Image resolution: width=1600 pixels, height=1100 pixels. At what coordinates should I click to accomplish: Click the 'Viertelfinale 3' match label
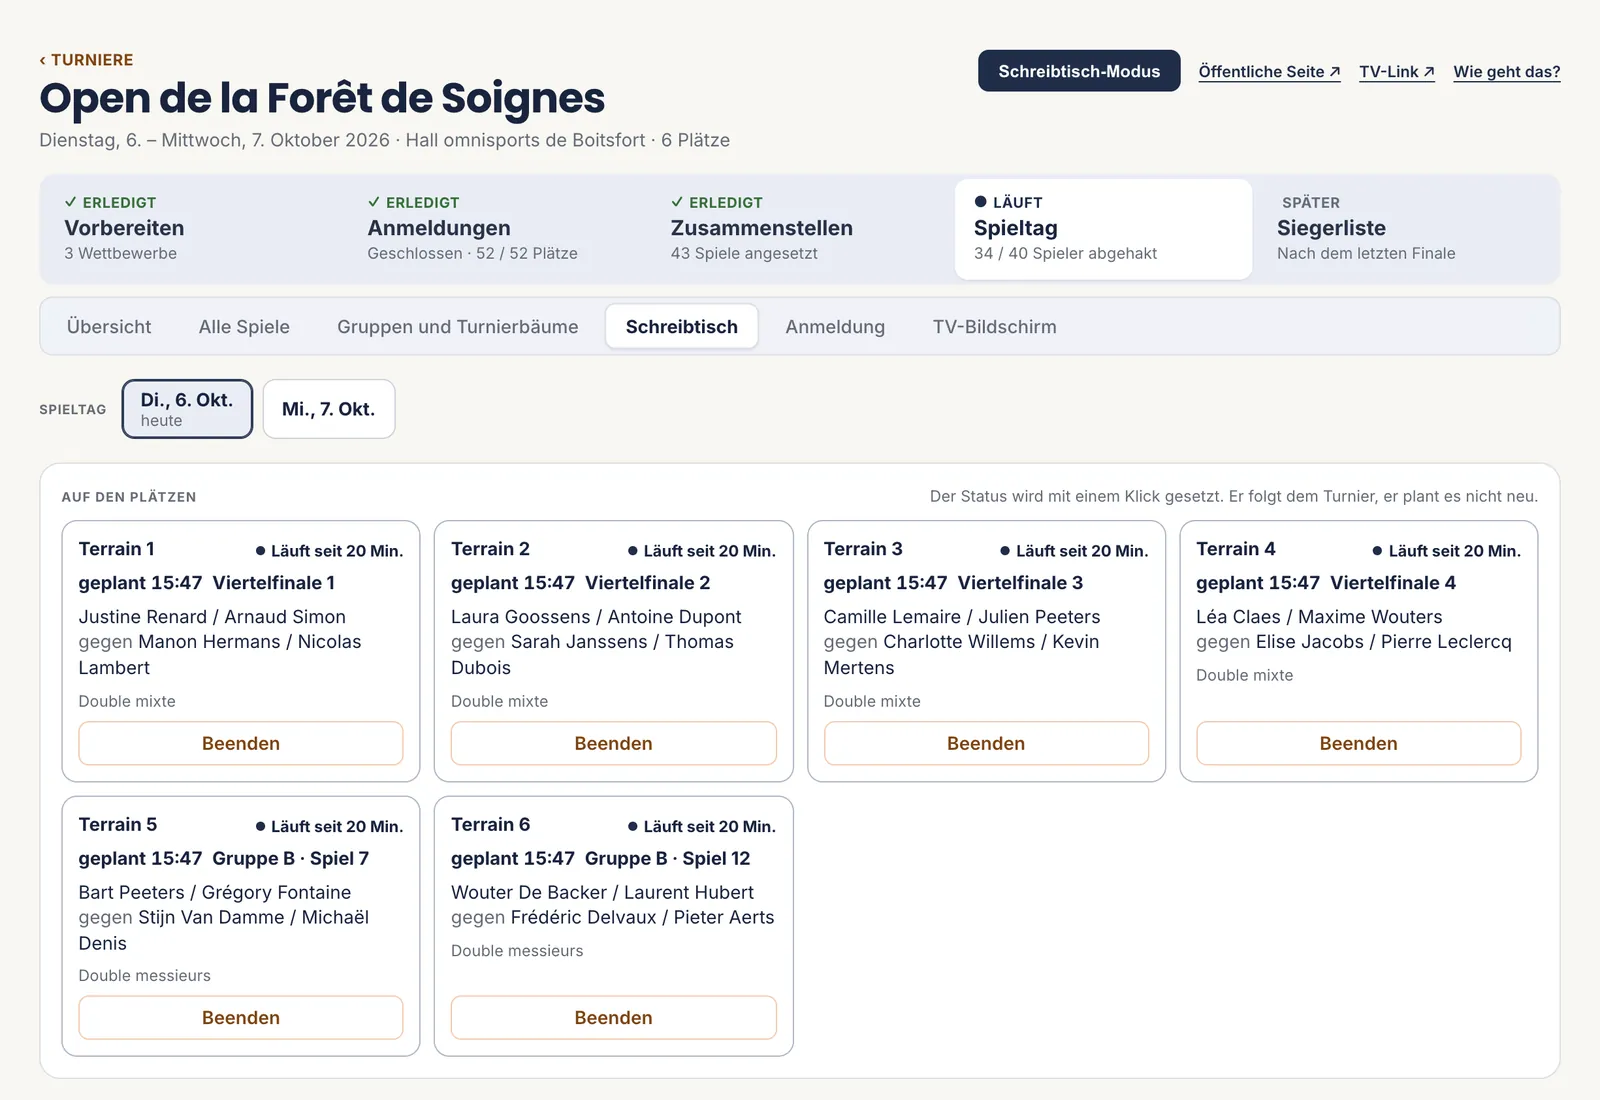(1021, 583)
